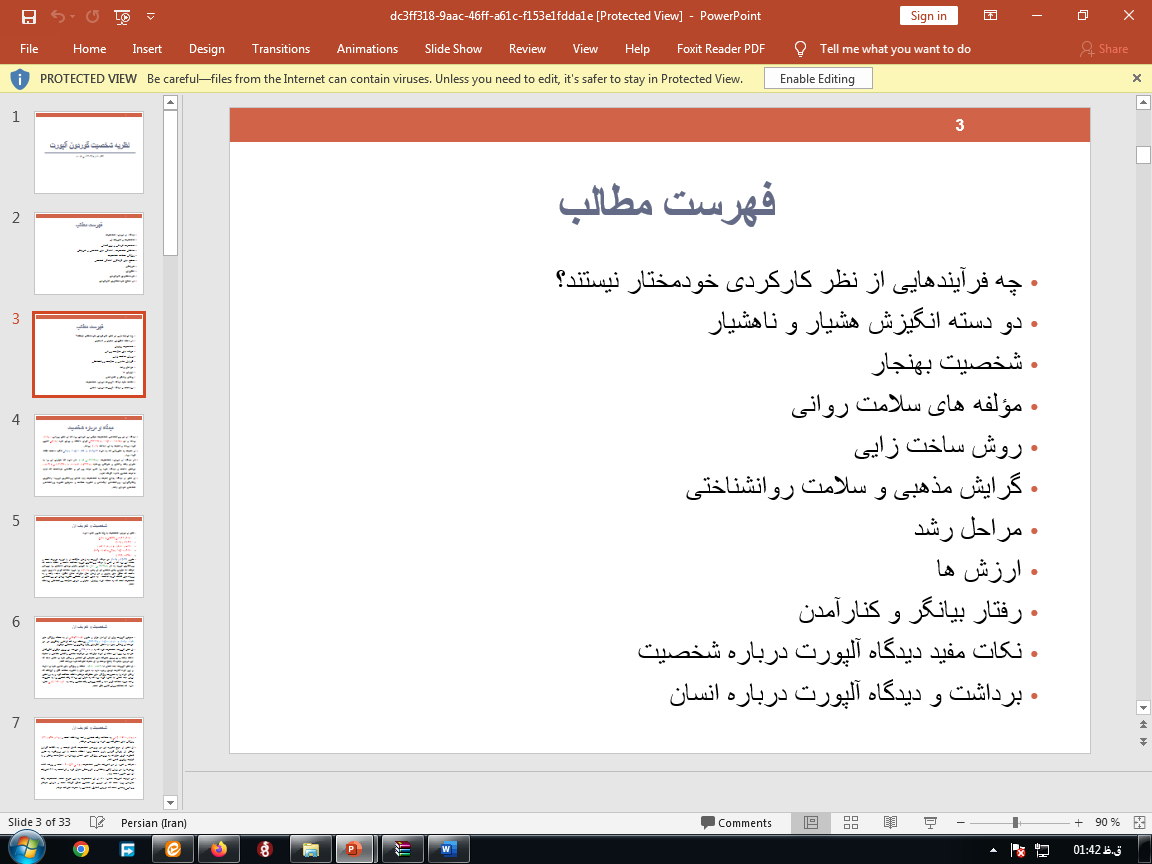
Task: Select slide 4 thumbnail
Action: [x=89, y=456]
